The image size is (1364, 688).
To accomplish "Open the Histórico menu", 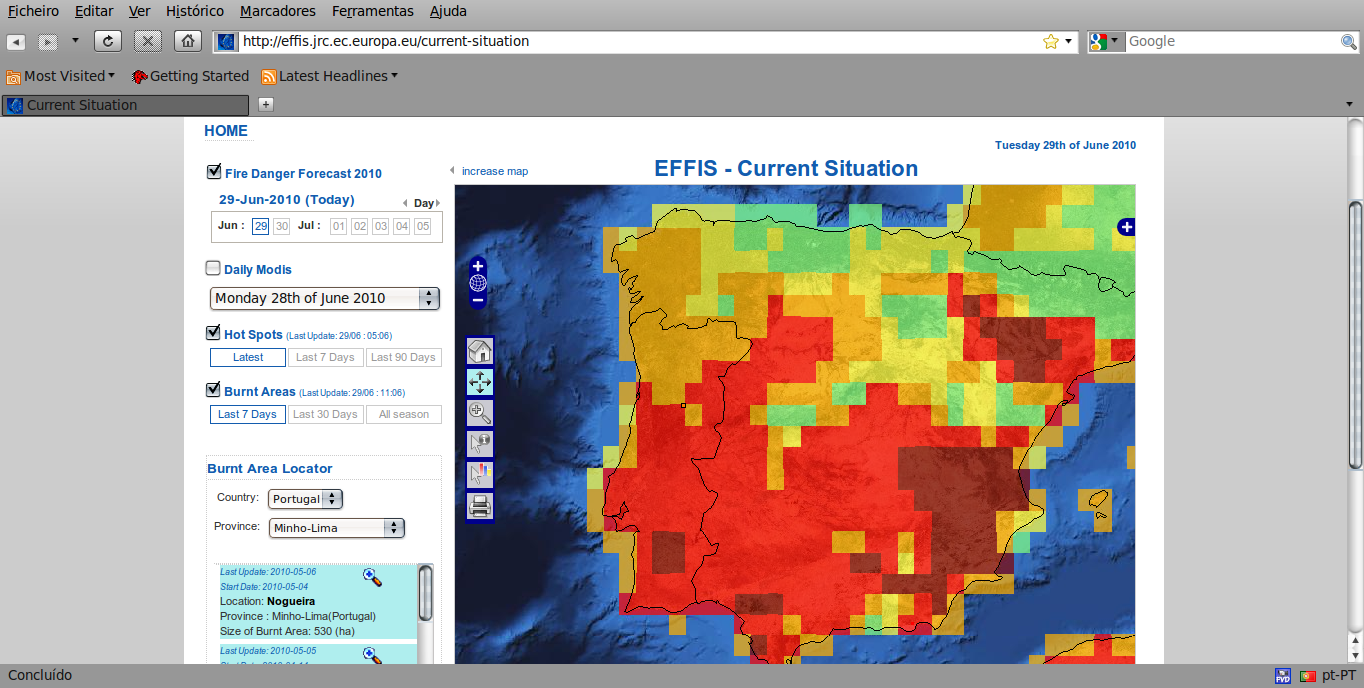I will click(195, 11).
